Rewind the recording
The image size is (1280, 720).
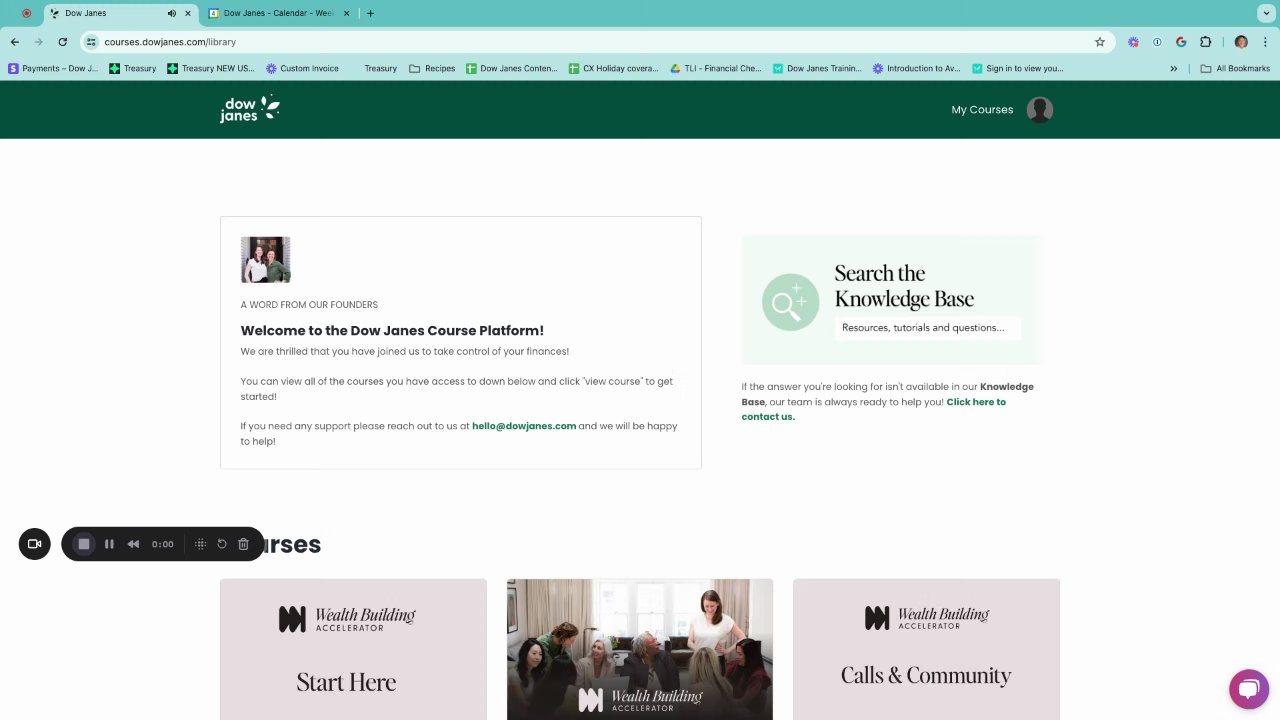(133, 544)
